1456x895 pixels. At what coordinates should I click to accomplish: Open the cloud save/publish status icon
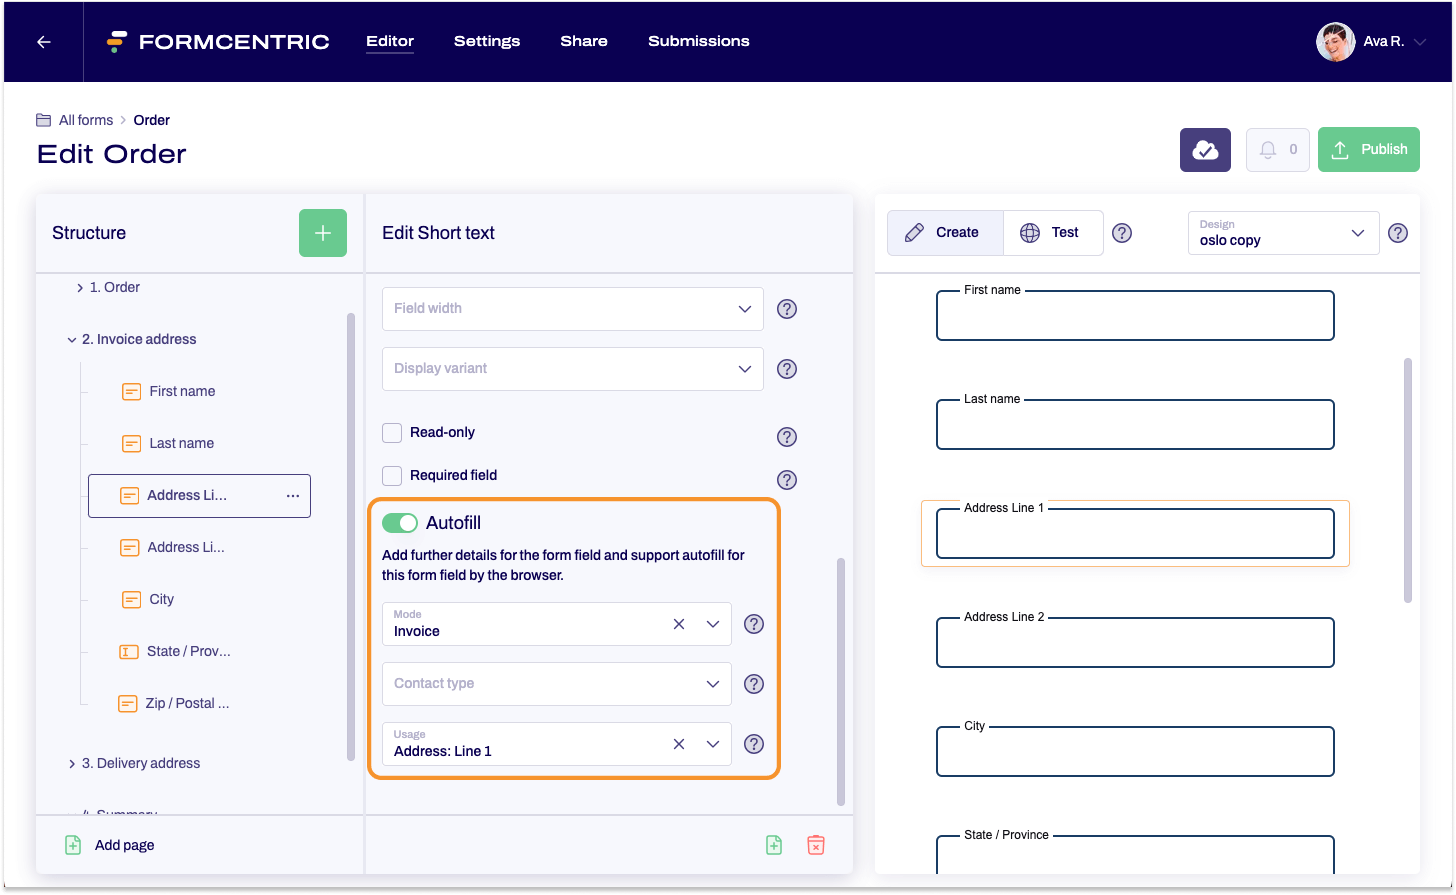pos(1205,149)
